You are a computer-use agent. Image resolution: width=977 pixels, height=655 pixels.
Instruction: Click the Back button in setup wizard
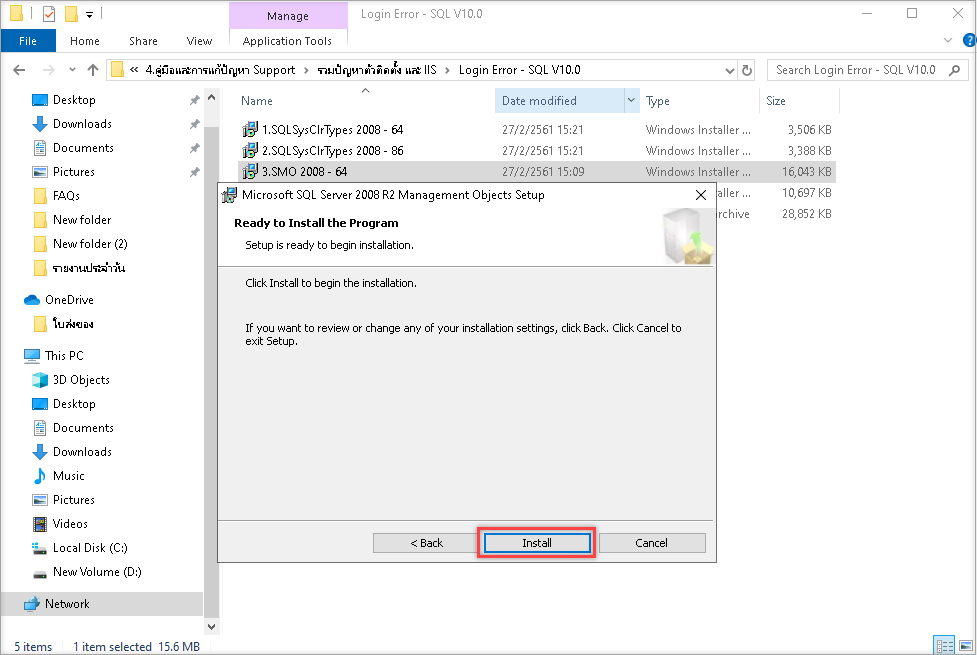[x=425, y=543]
